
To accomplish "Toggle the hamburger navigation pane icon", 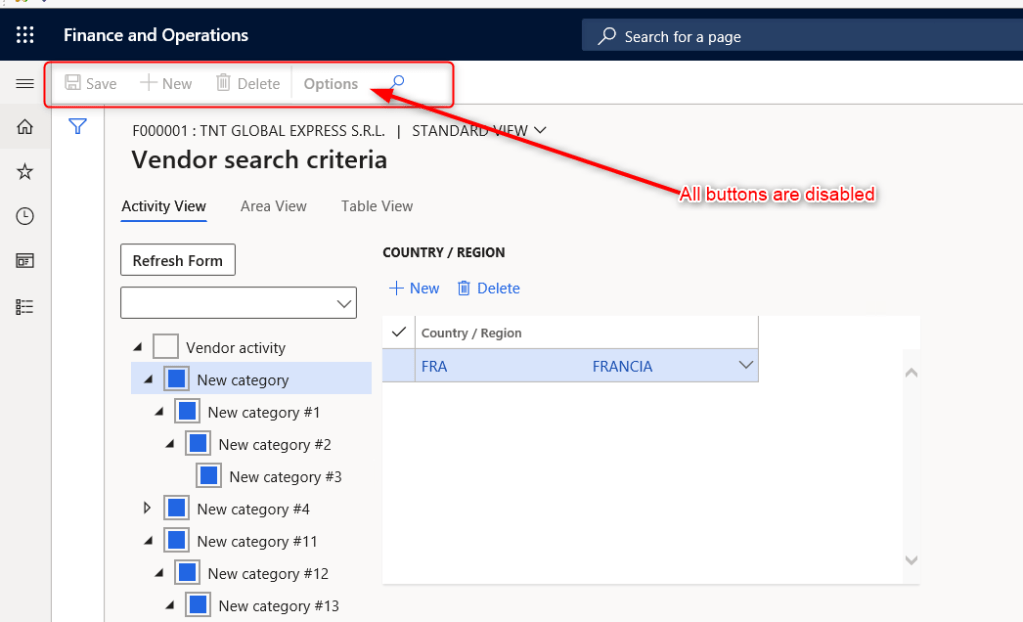I will point(25,84).
